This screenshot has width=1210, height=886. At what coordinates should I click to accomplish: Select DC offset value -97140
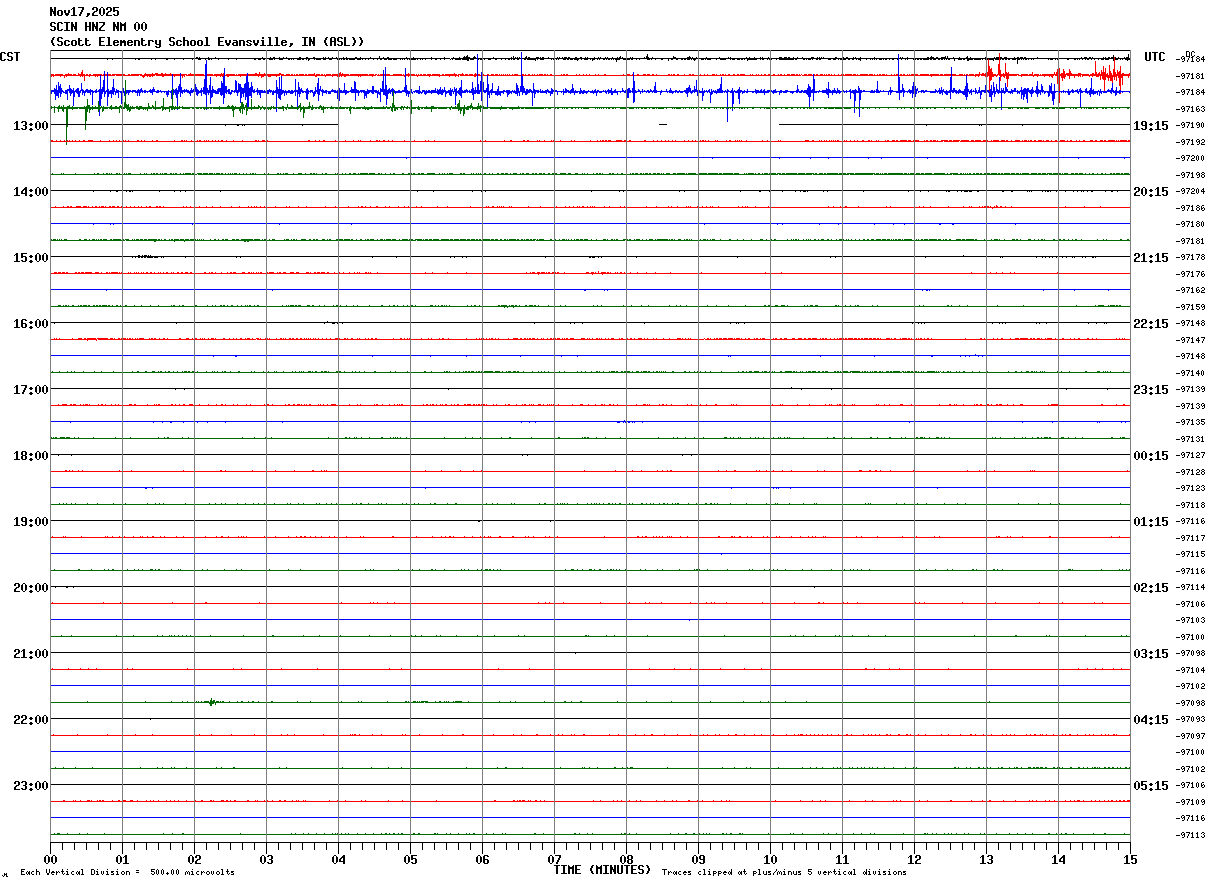pyautogui.click(x=1191, y=373)
